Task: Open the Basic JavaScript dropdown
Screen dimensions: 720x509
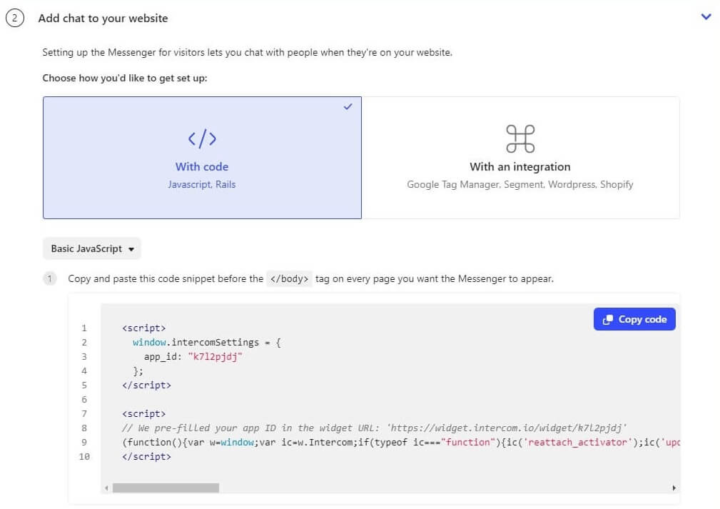Action: click(x=95, y=248)
